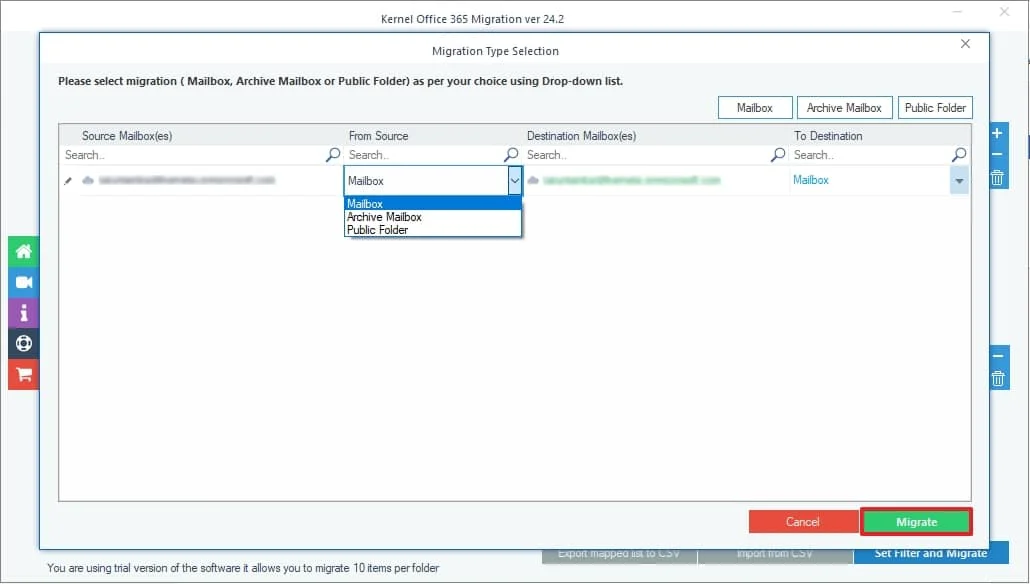Close the Migration Type Selection dialog
The width and height of the screenshot is (1030, 584).
click(x=965, y=44)
